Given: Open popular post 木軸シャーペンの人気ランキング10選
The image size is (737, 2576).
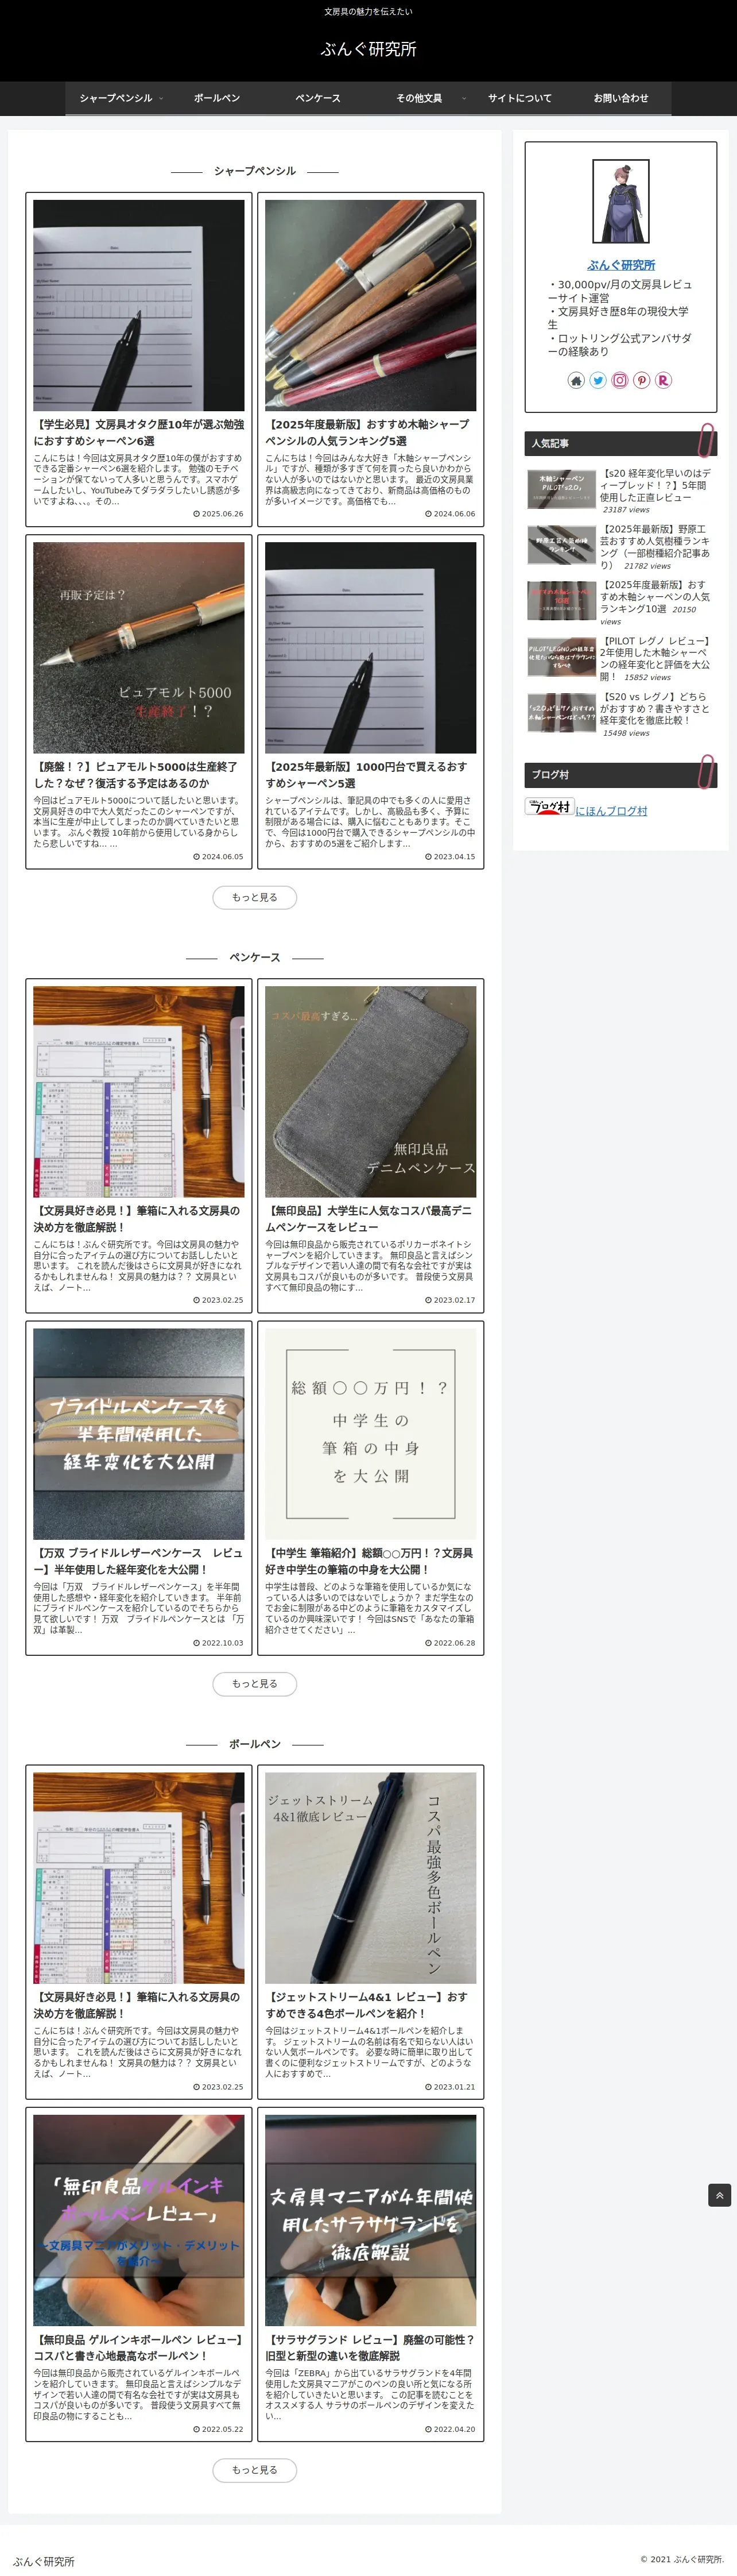Looking at the screenshot, I should pos(621,603).
